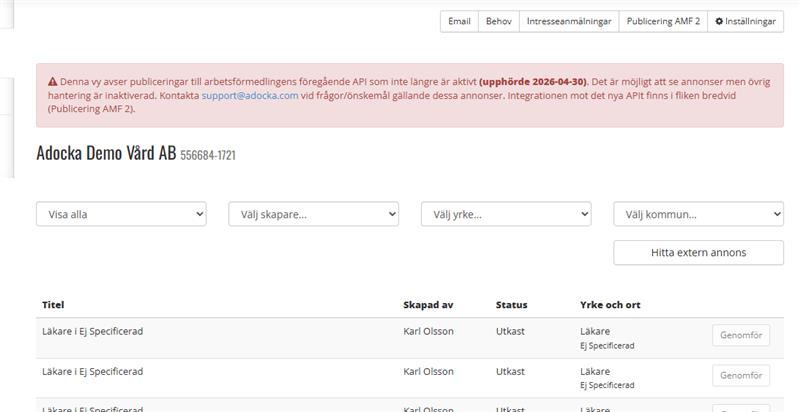Open the Intresseanmälningar tab
The image size is (800, 412).
569,21
